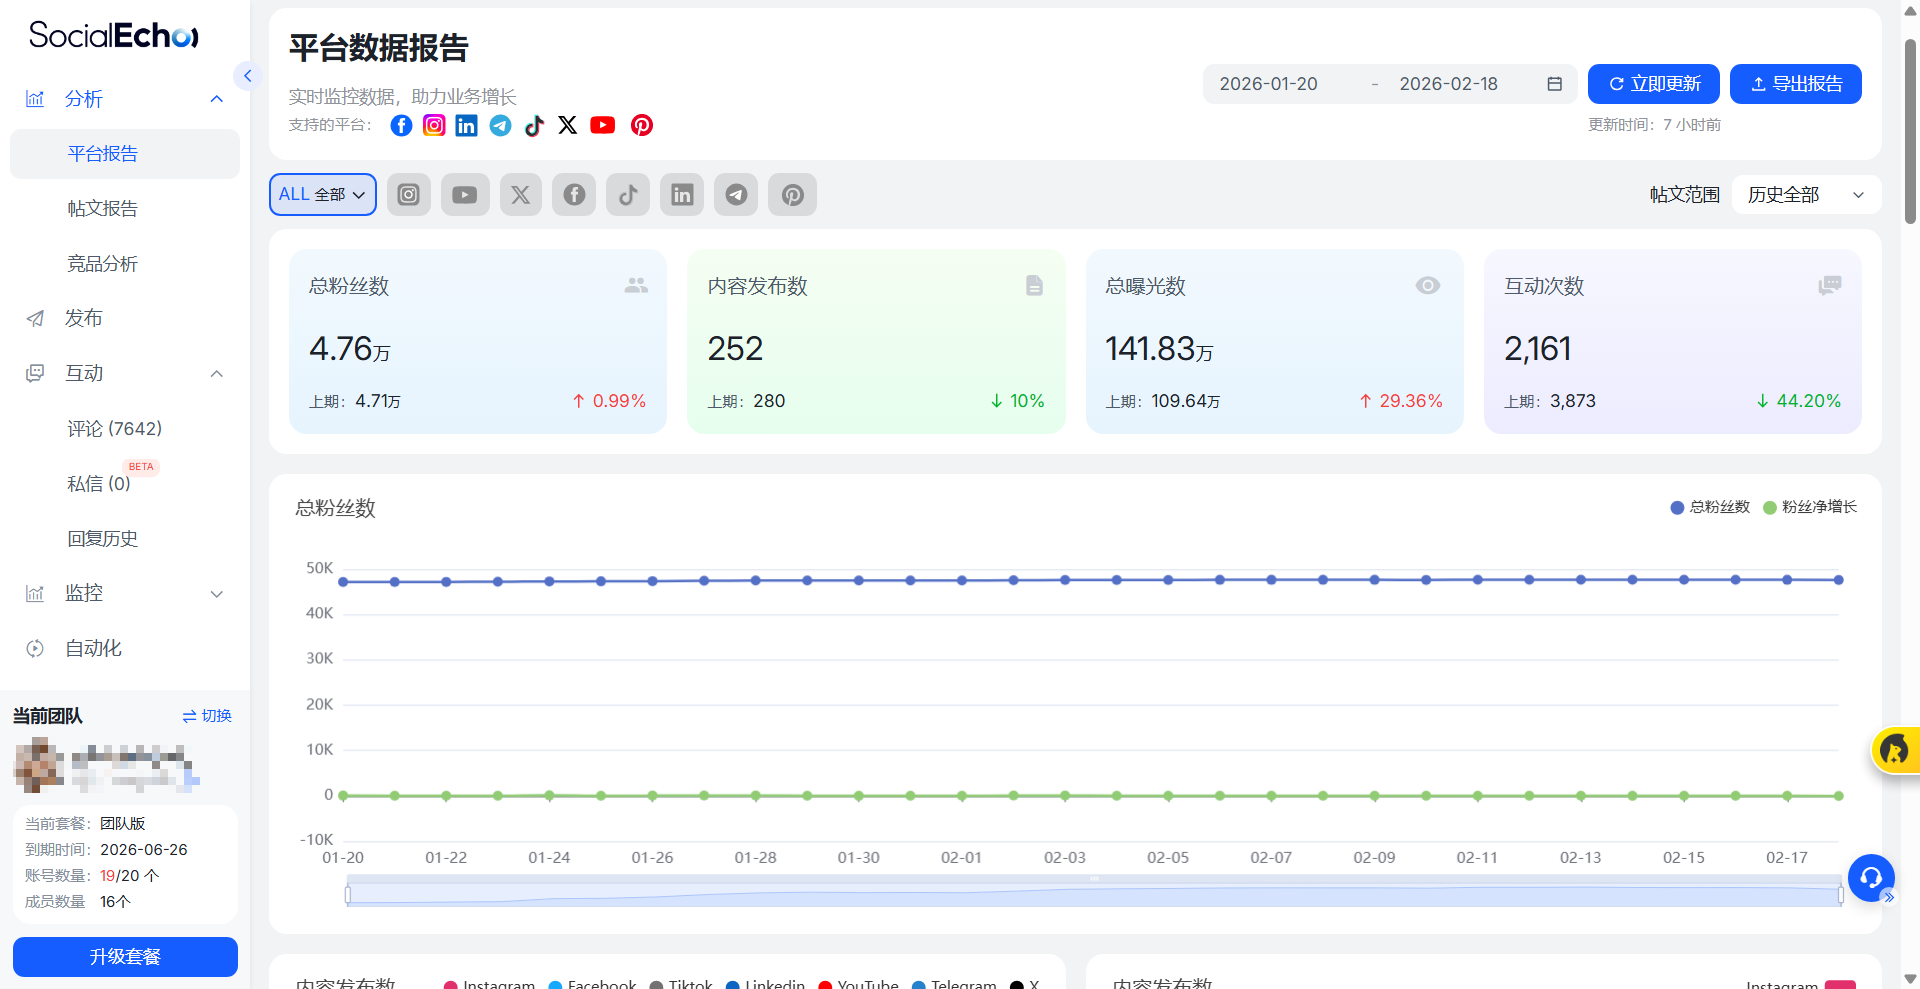The width and height of the screenshot is (1920, 989).
Task: Collapse the sidebar with arrow toggle
Action: (247, 76)
